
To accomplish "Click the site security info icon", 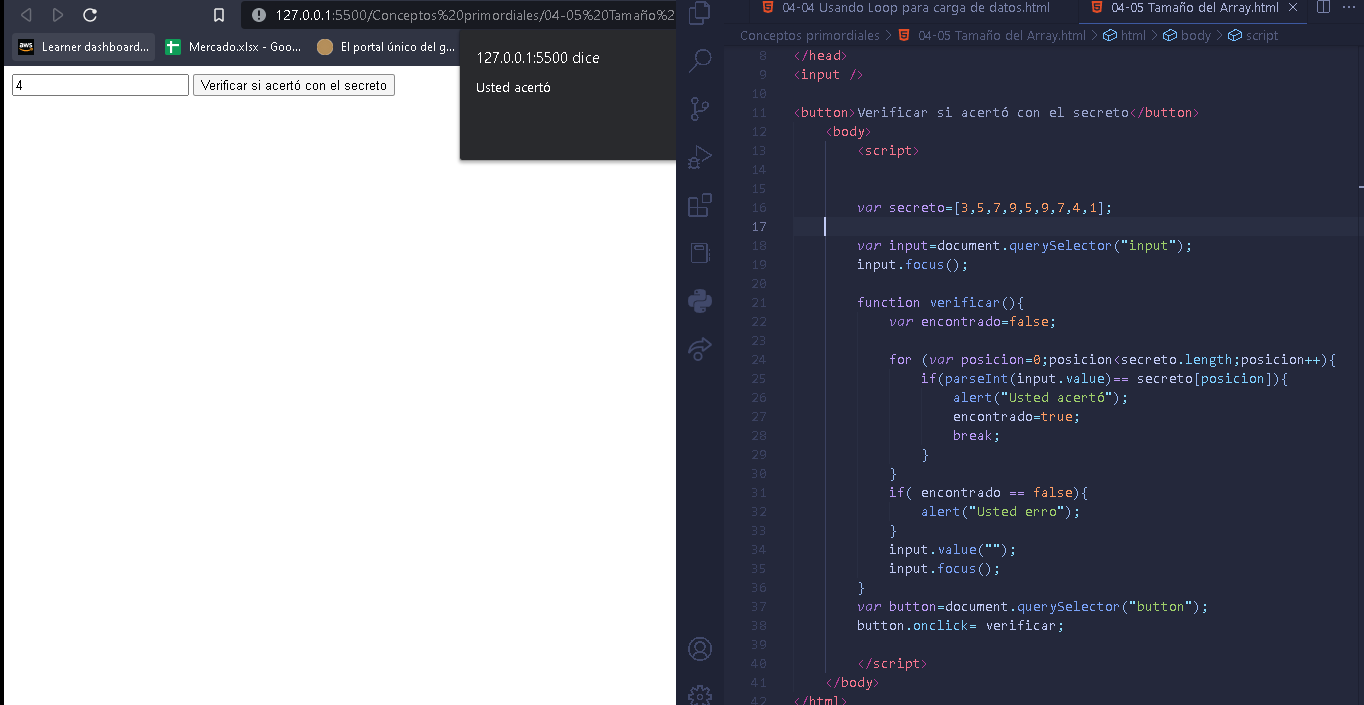I will coord(259,15).
